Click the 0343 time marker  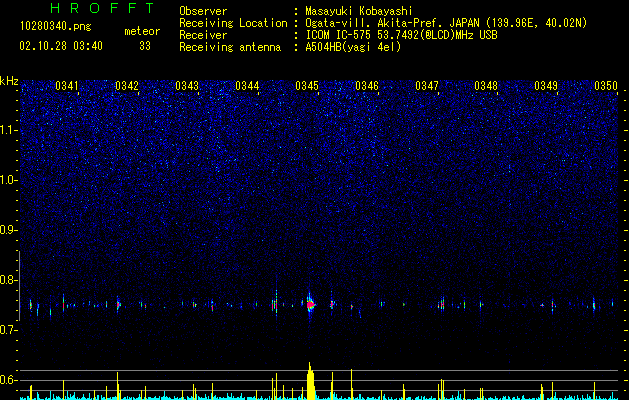187,86
